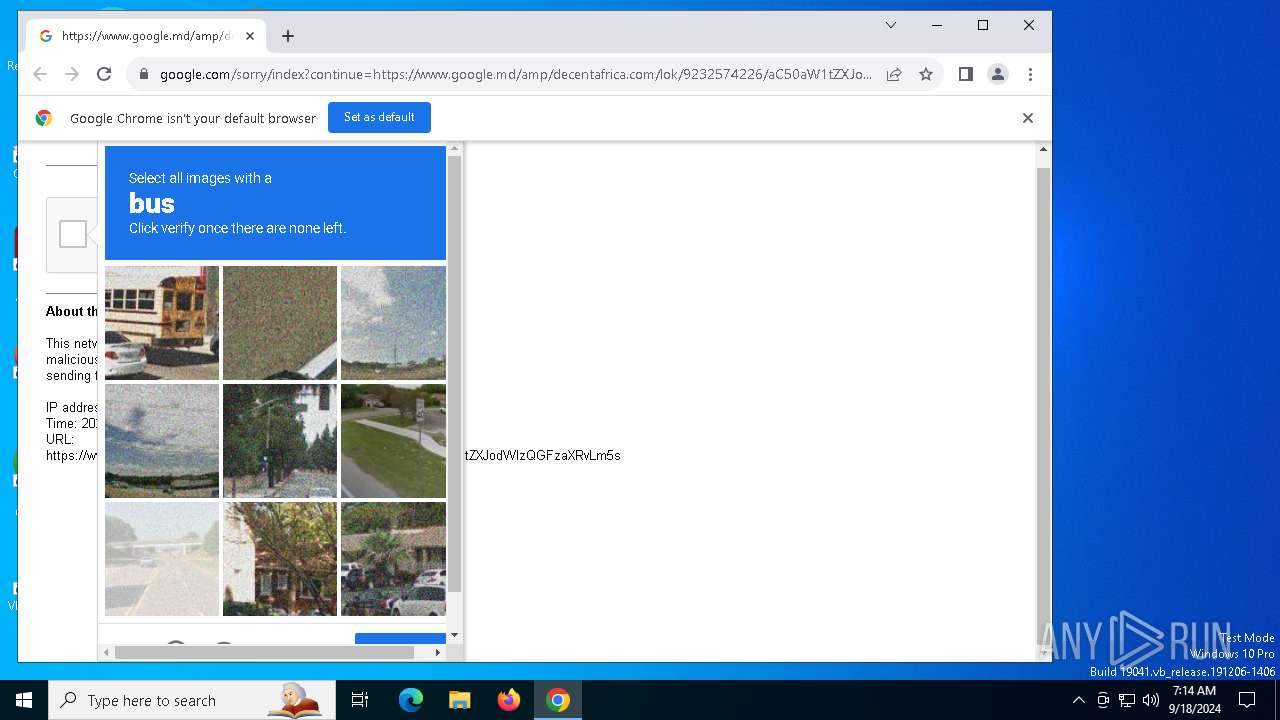1280x720 pixels.
Task: Open the side panel icon
Action: click(966, 74)
